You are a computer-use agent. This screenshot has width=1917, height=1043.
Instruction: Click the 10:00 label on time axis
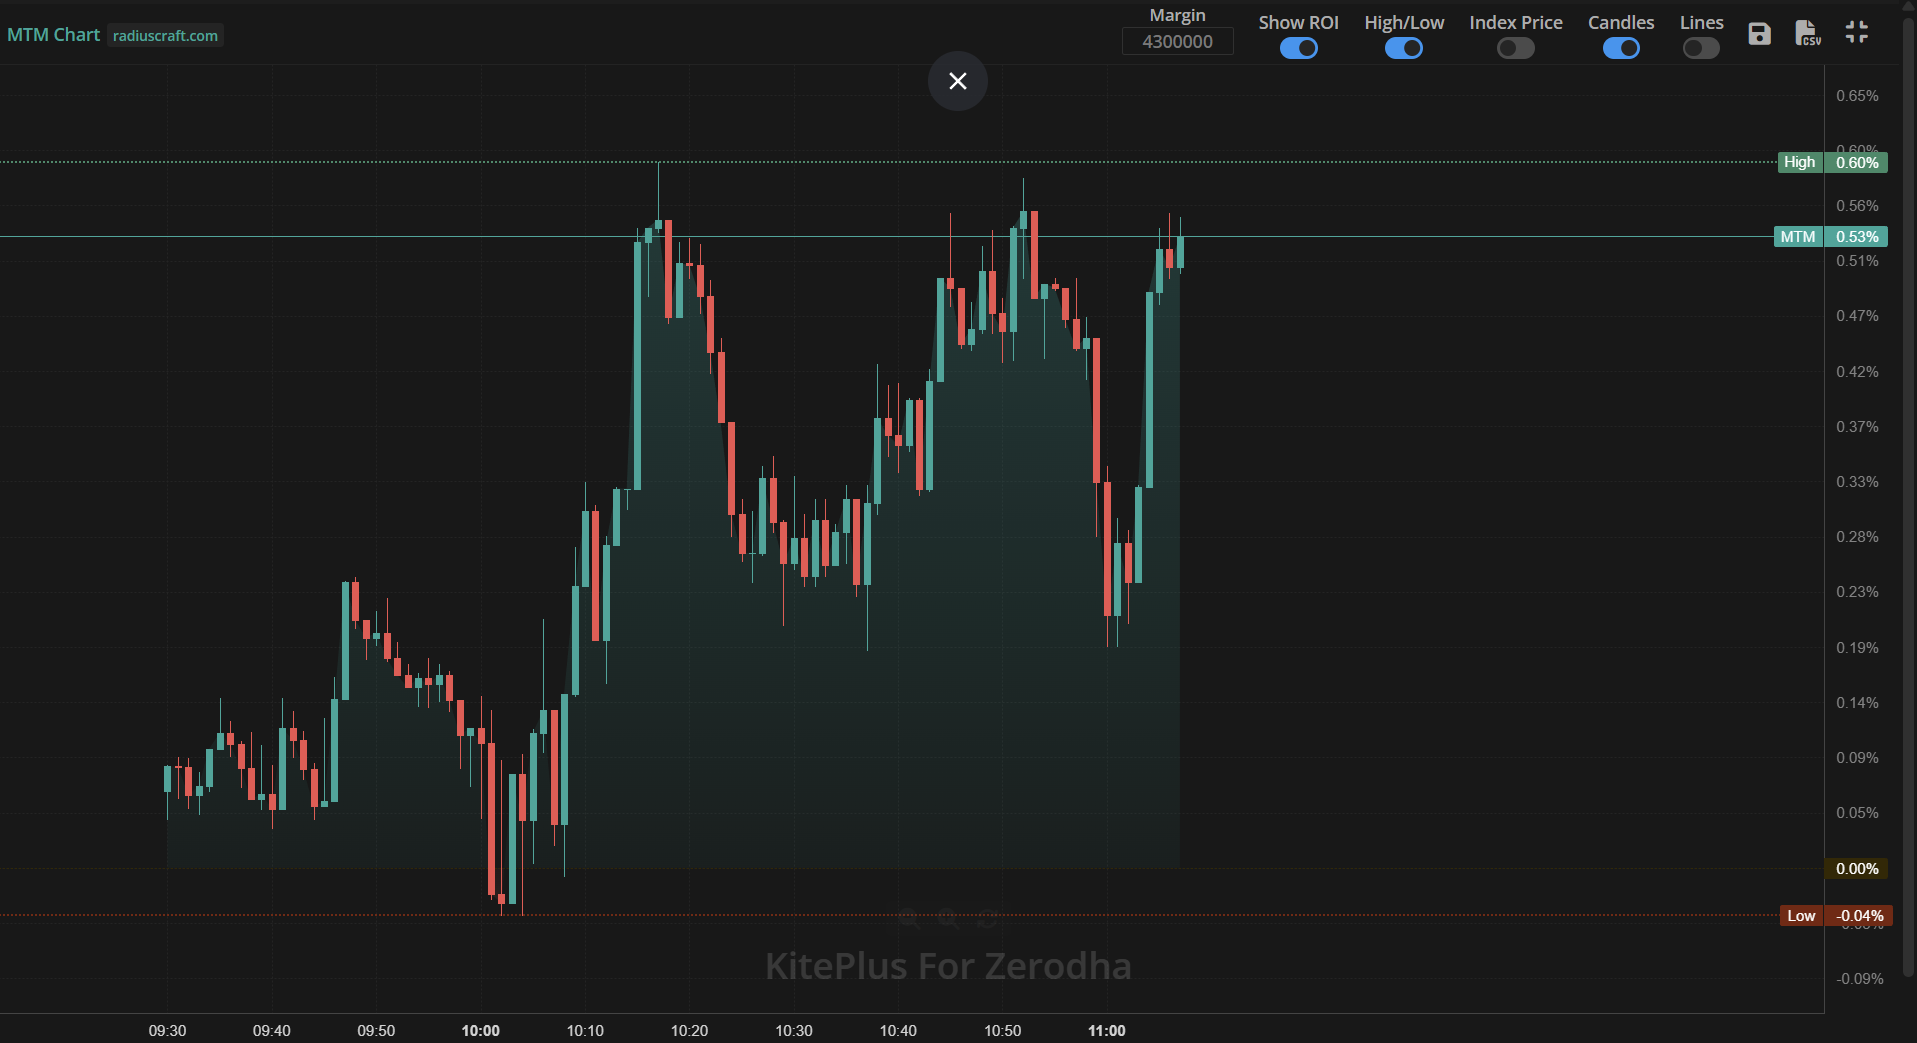click(481, 1030)
